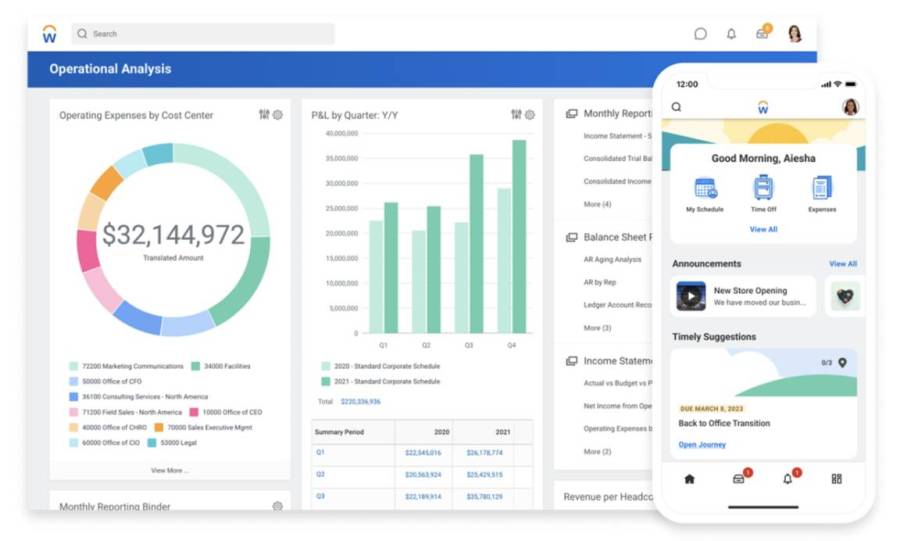Click the 70000 Sales Executive Mgmt legend entry
Viewport: 900px width, 541px height.
pos(204,427)
